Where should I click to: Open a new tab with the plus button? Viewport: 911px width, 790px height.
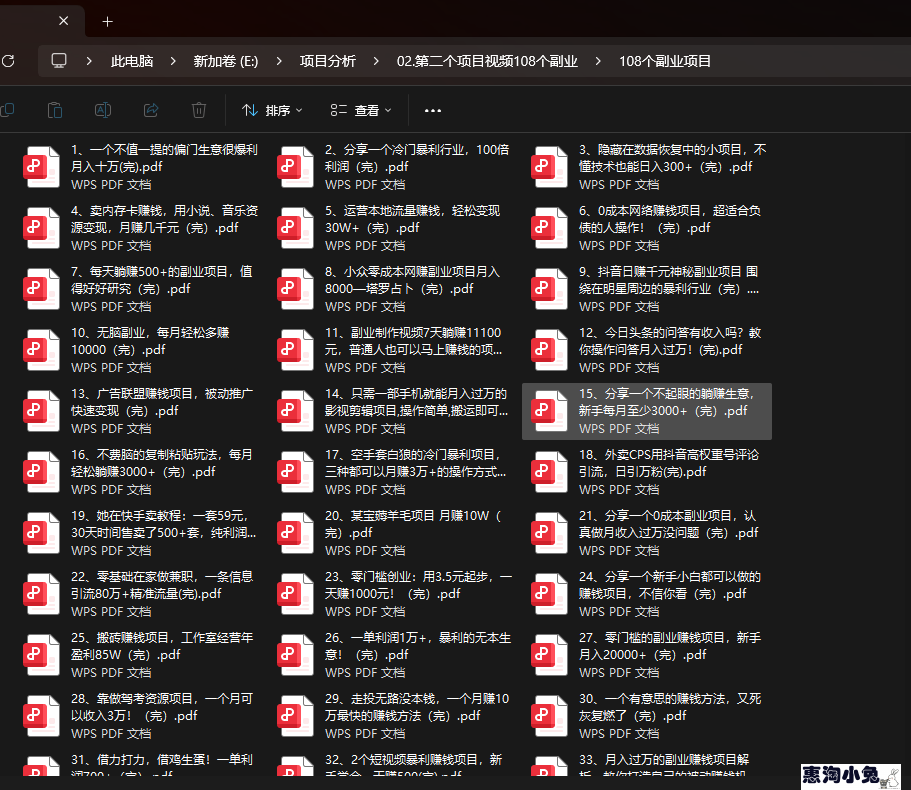click(107, 21)
